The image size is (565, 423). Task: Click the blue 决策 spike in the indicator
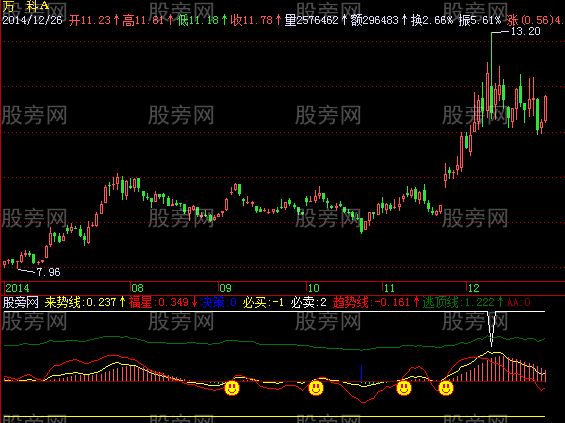click(361, 373)
